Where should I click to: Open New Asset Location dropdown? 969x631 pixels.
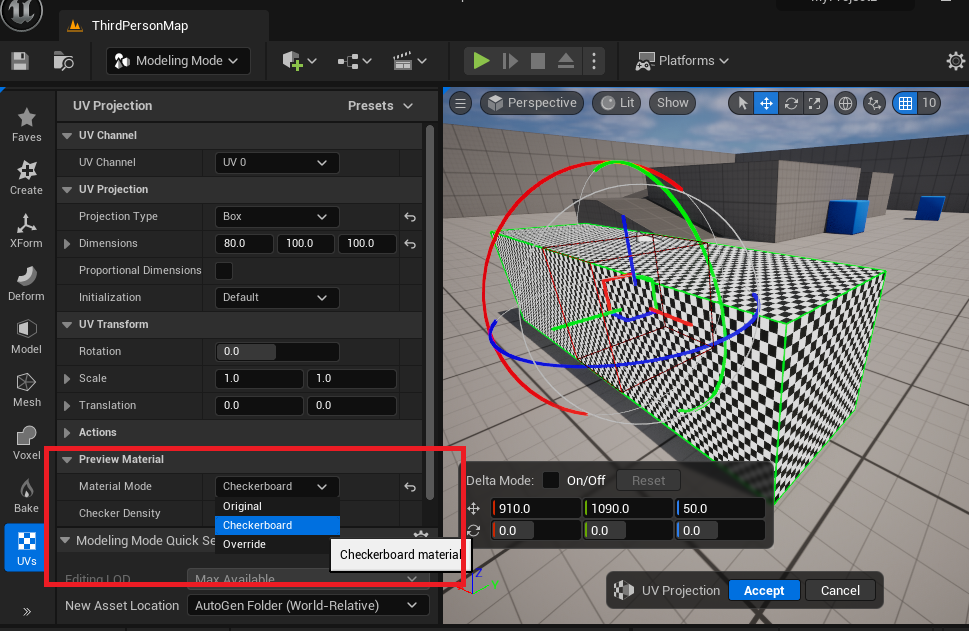pos(308,606)
